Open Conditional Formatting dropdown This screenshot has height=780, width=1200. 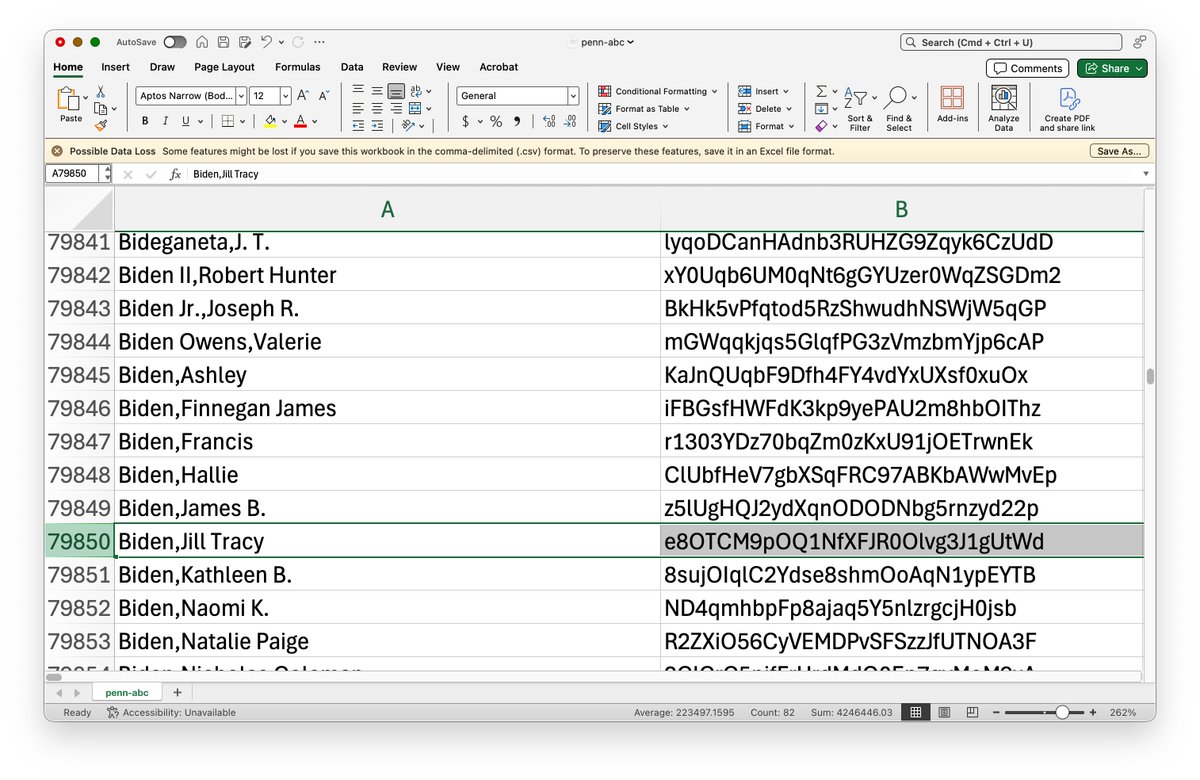(659, 91)
